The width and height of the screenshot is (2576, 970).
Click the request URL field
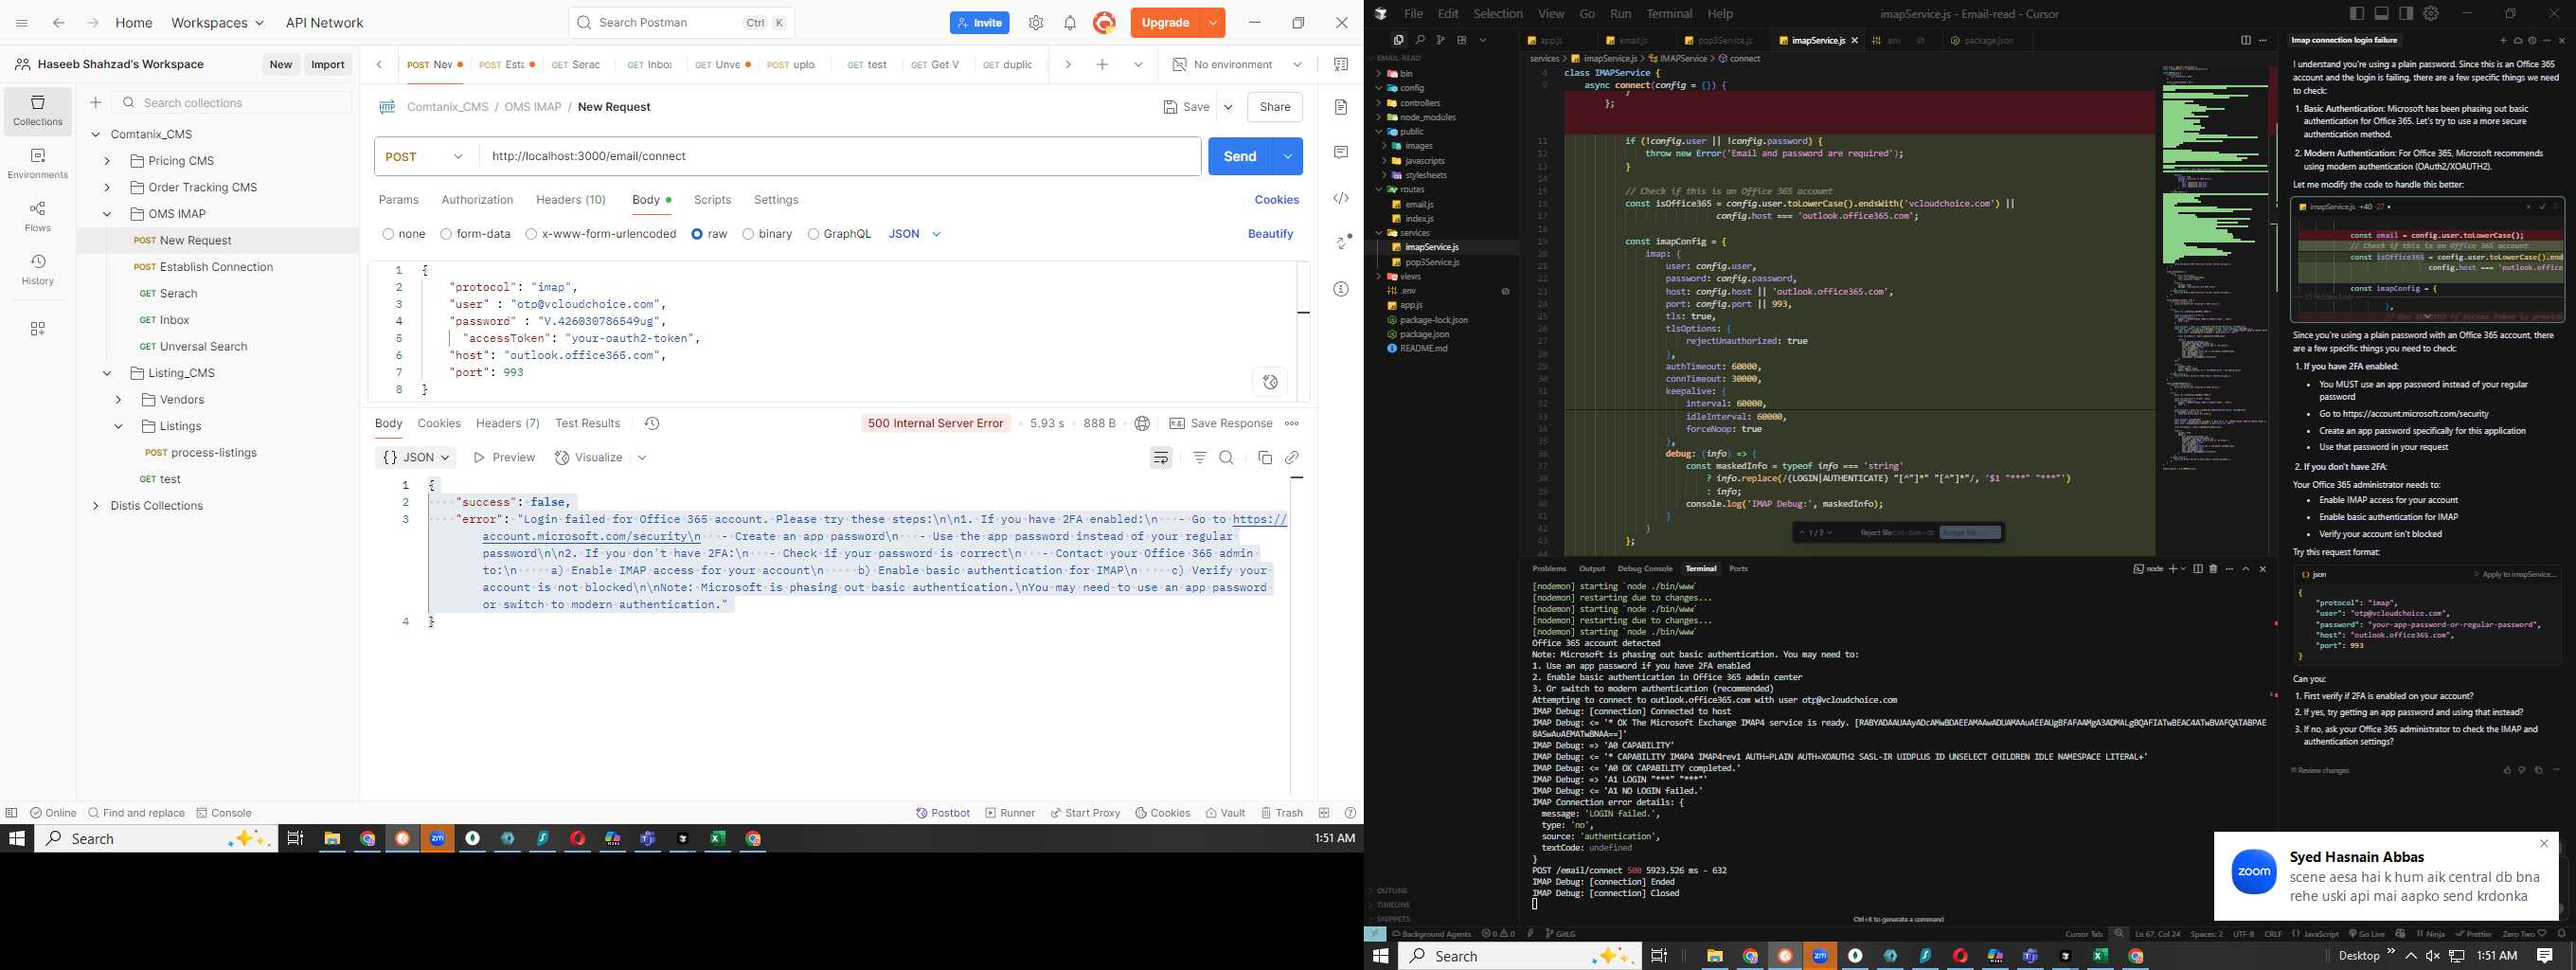(x=840, y=157)
